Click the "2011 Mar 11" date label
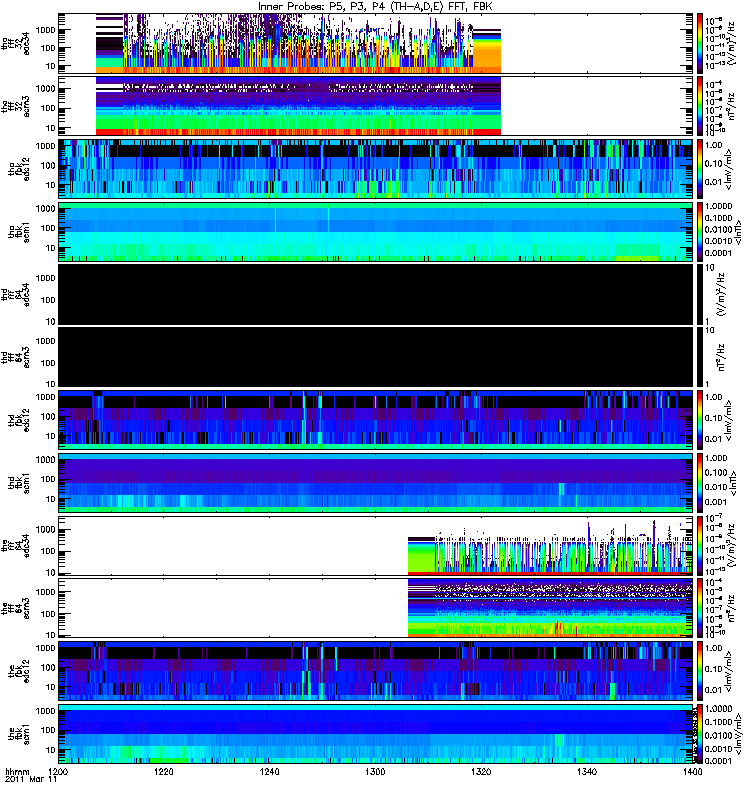750x800 pixels. 31,779
